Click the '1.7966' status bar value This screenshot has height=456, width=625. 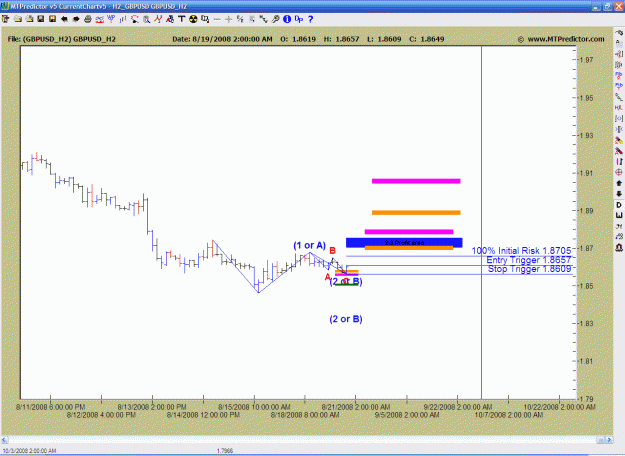(x=225, y=451)
